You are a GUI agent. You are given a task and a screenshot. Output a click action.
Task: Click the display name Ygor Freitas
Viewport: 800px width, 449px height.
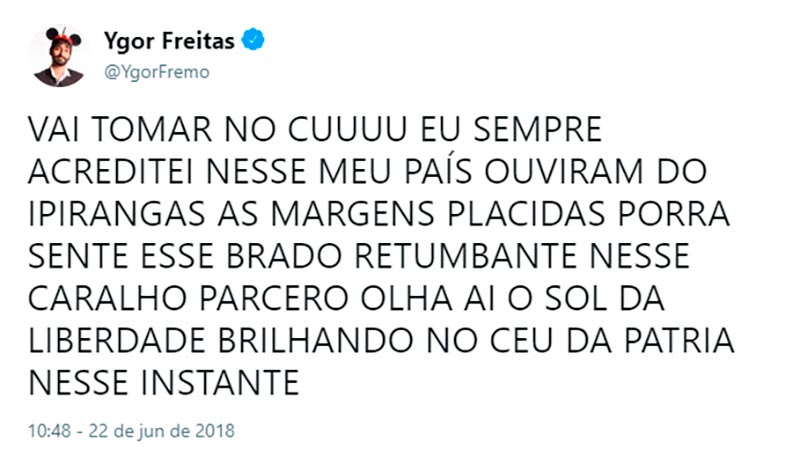171,41
